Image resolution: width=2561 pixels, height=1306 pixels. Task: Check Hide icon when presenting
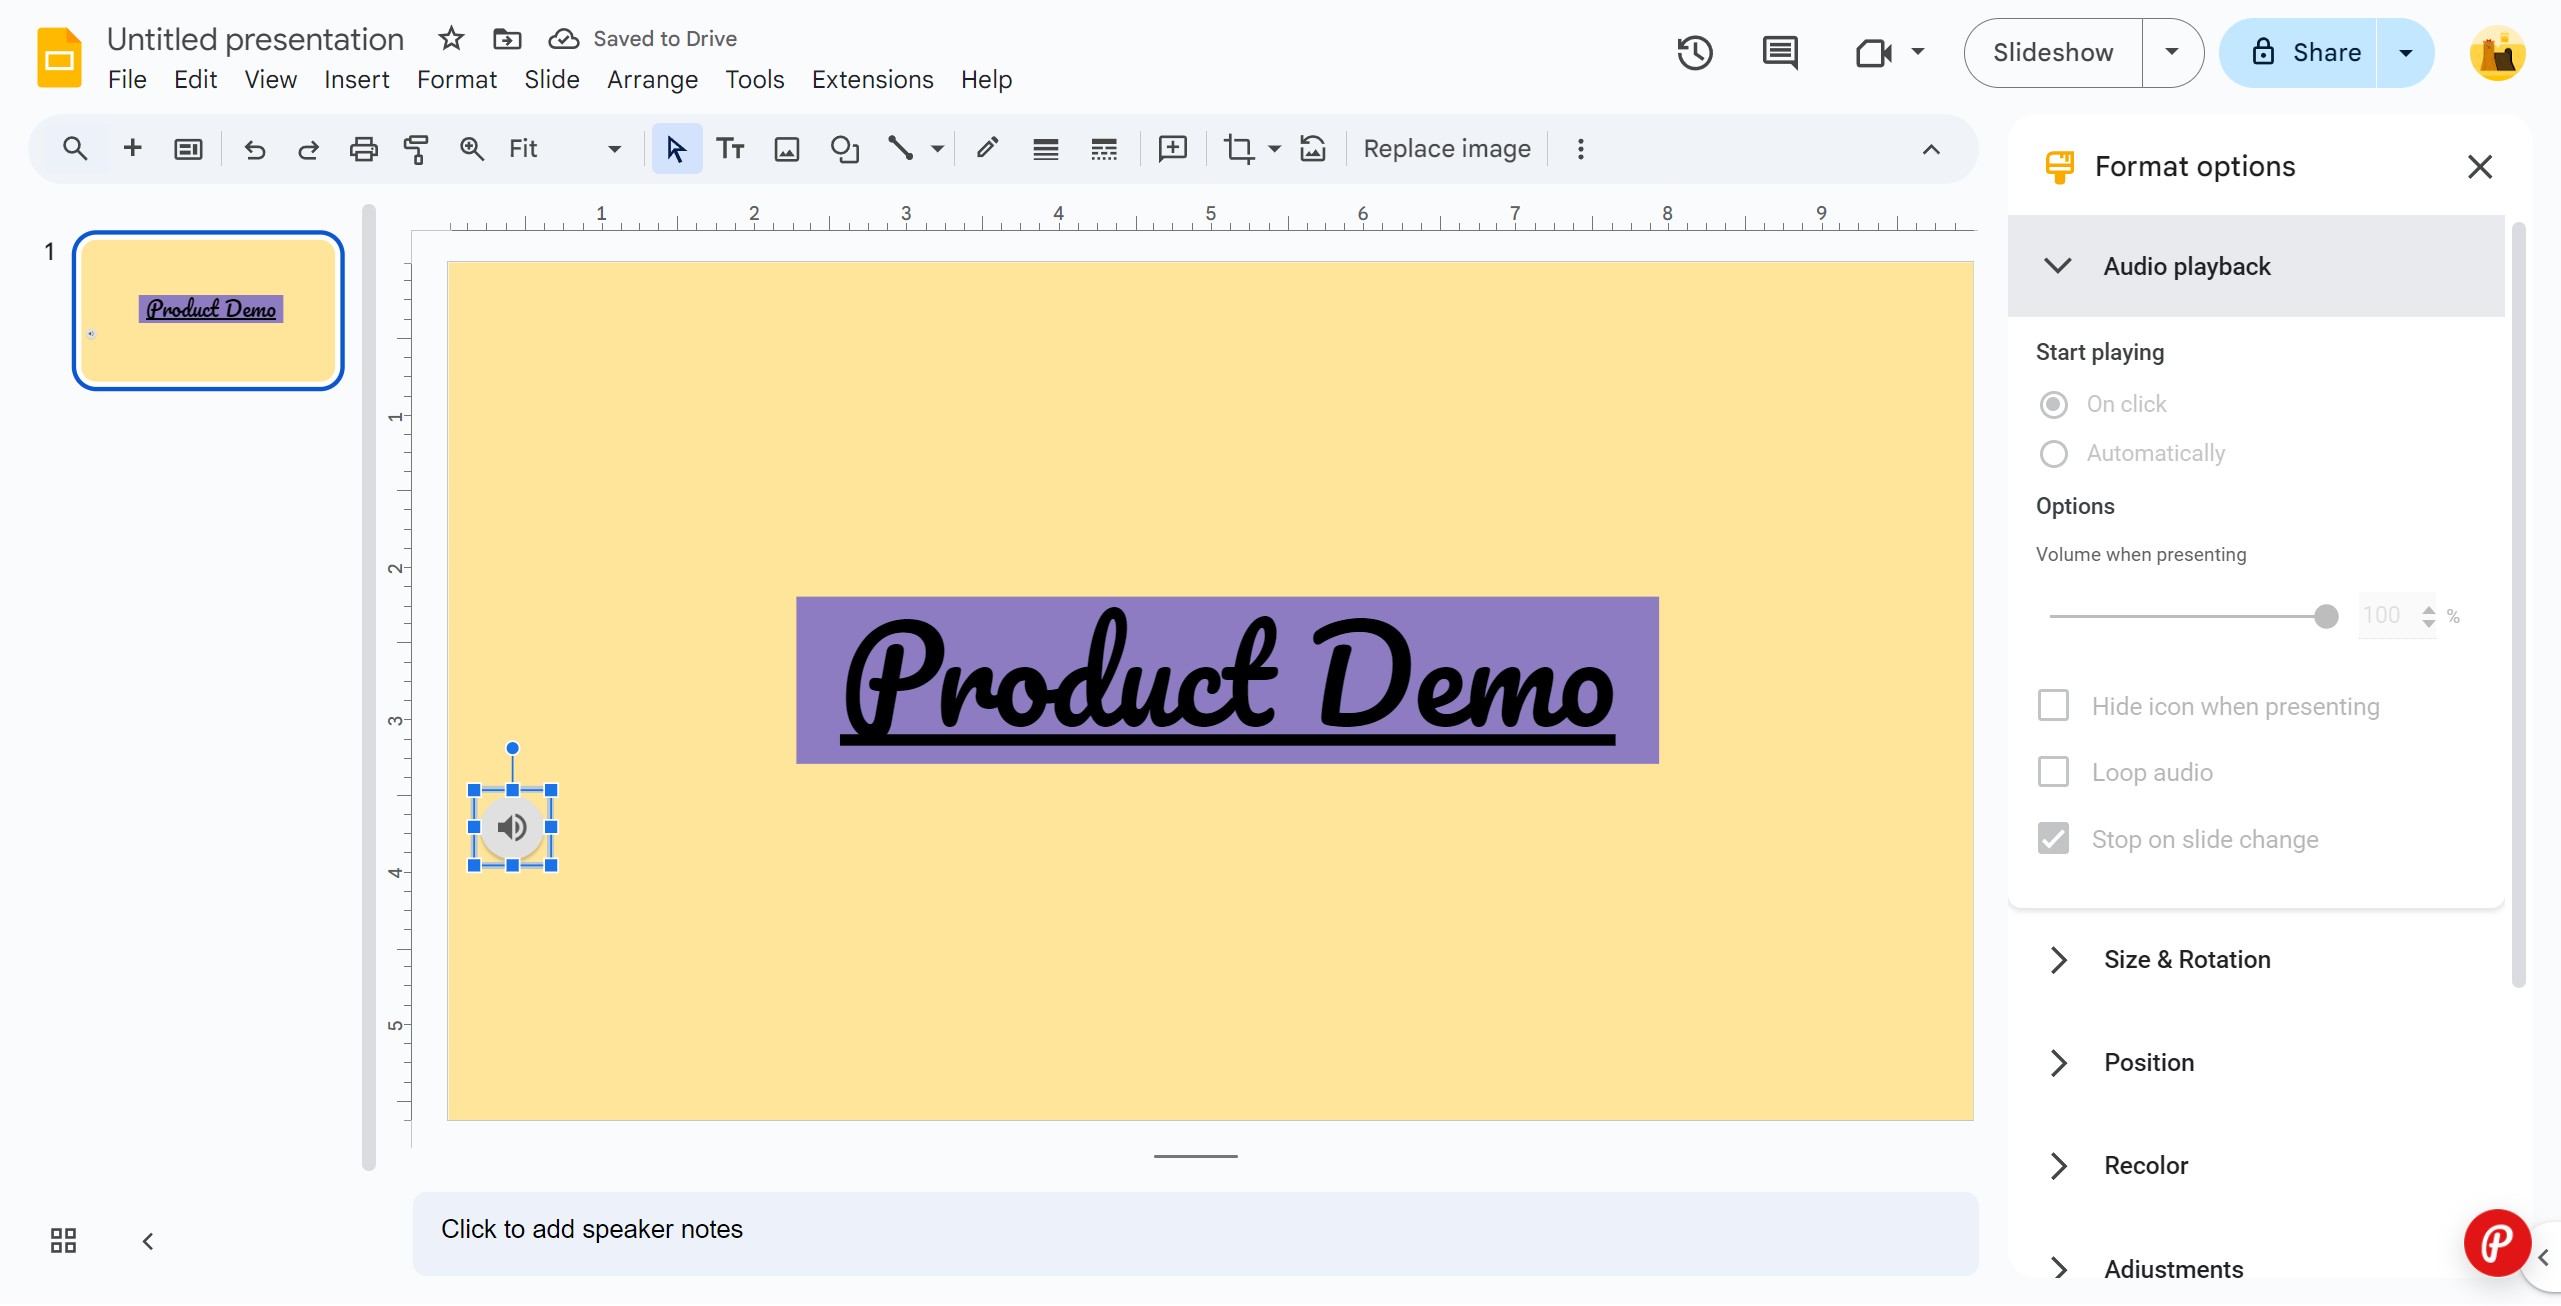pos(2053,706)
